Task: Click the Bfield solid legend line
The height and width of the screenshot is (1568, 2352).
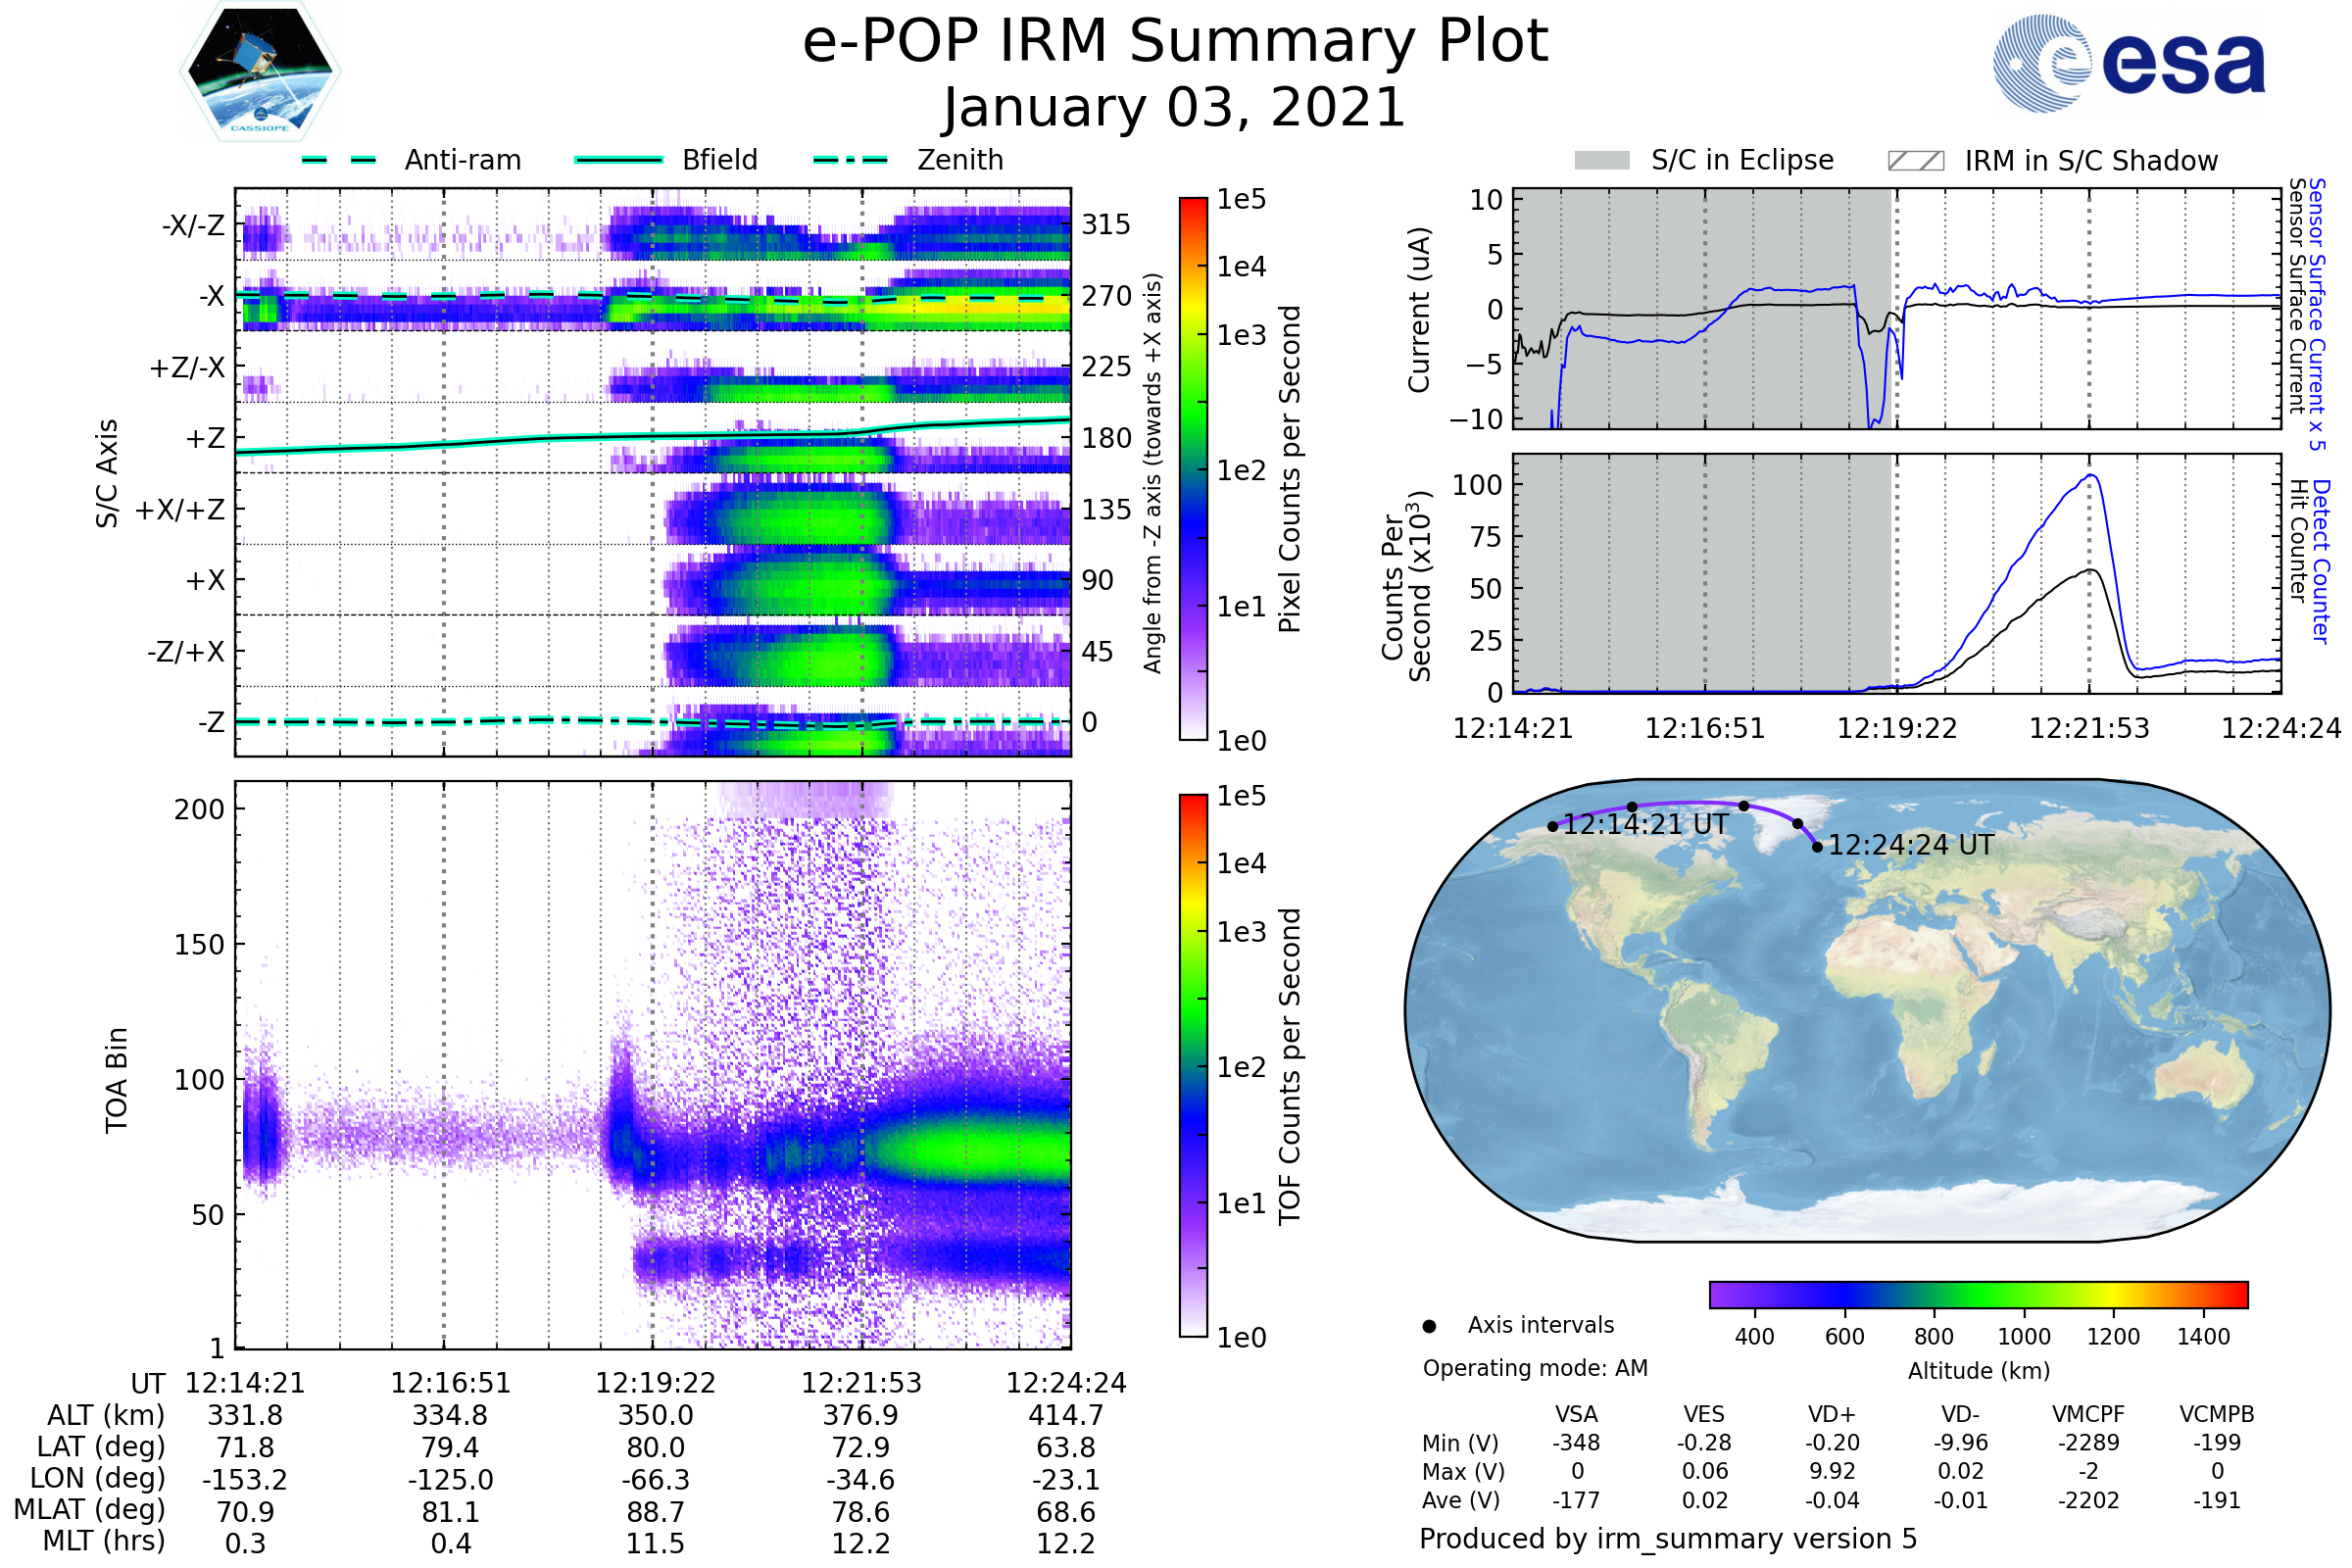Action: pyautogui.click(x=618, y=160)
